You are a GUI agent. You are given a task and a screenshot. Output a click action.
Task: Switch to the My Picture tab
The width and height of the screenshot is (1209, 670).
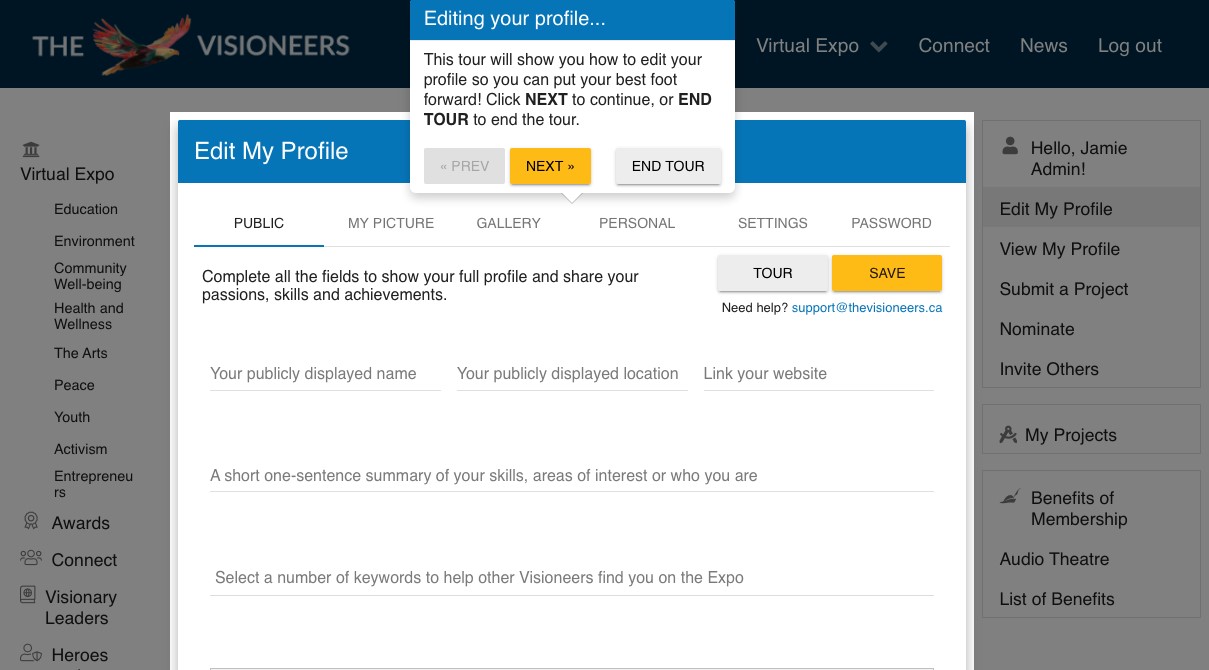391,223
